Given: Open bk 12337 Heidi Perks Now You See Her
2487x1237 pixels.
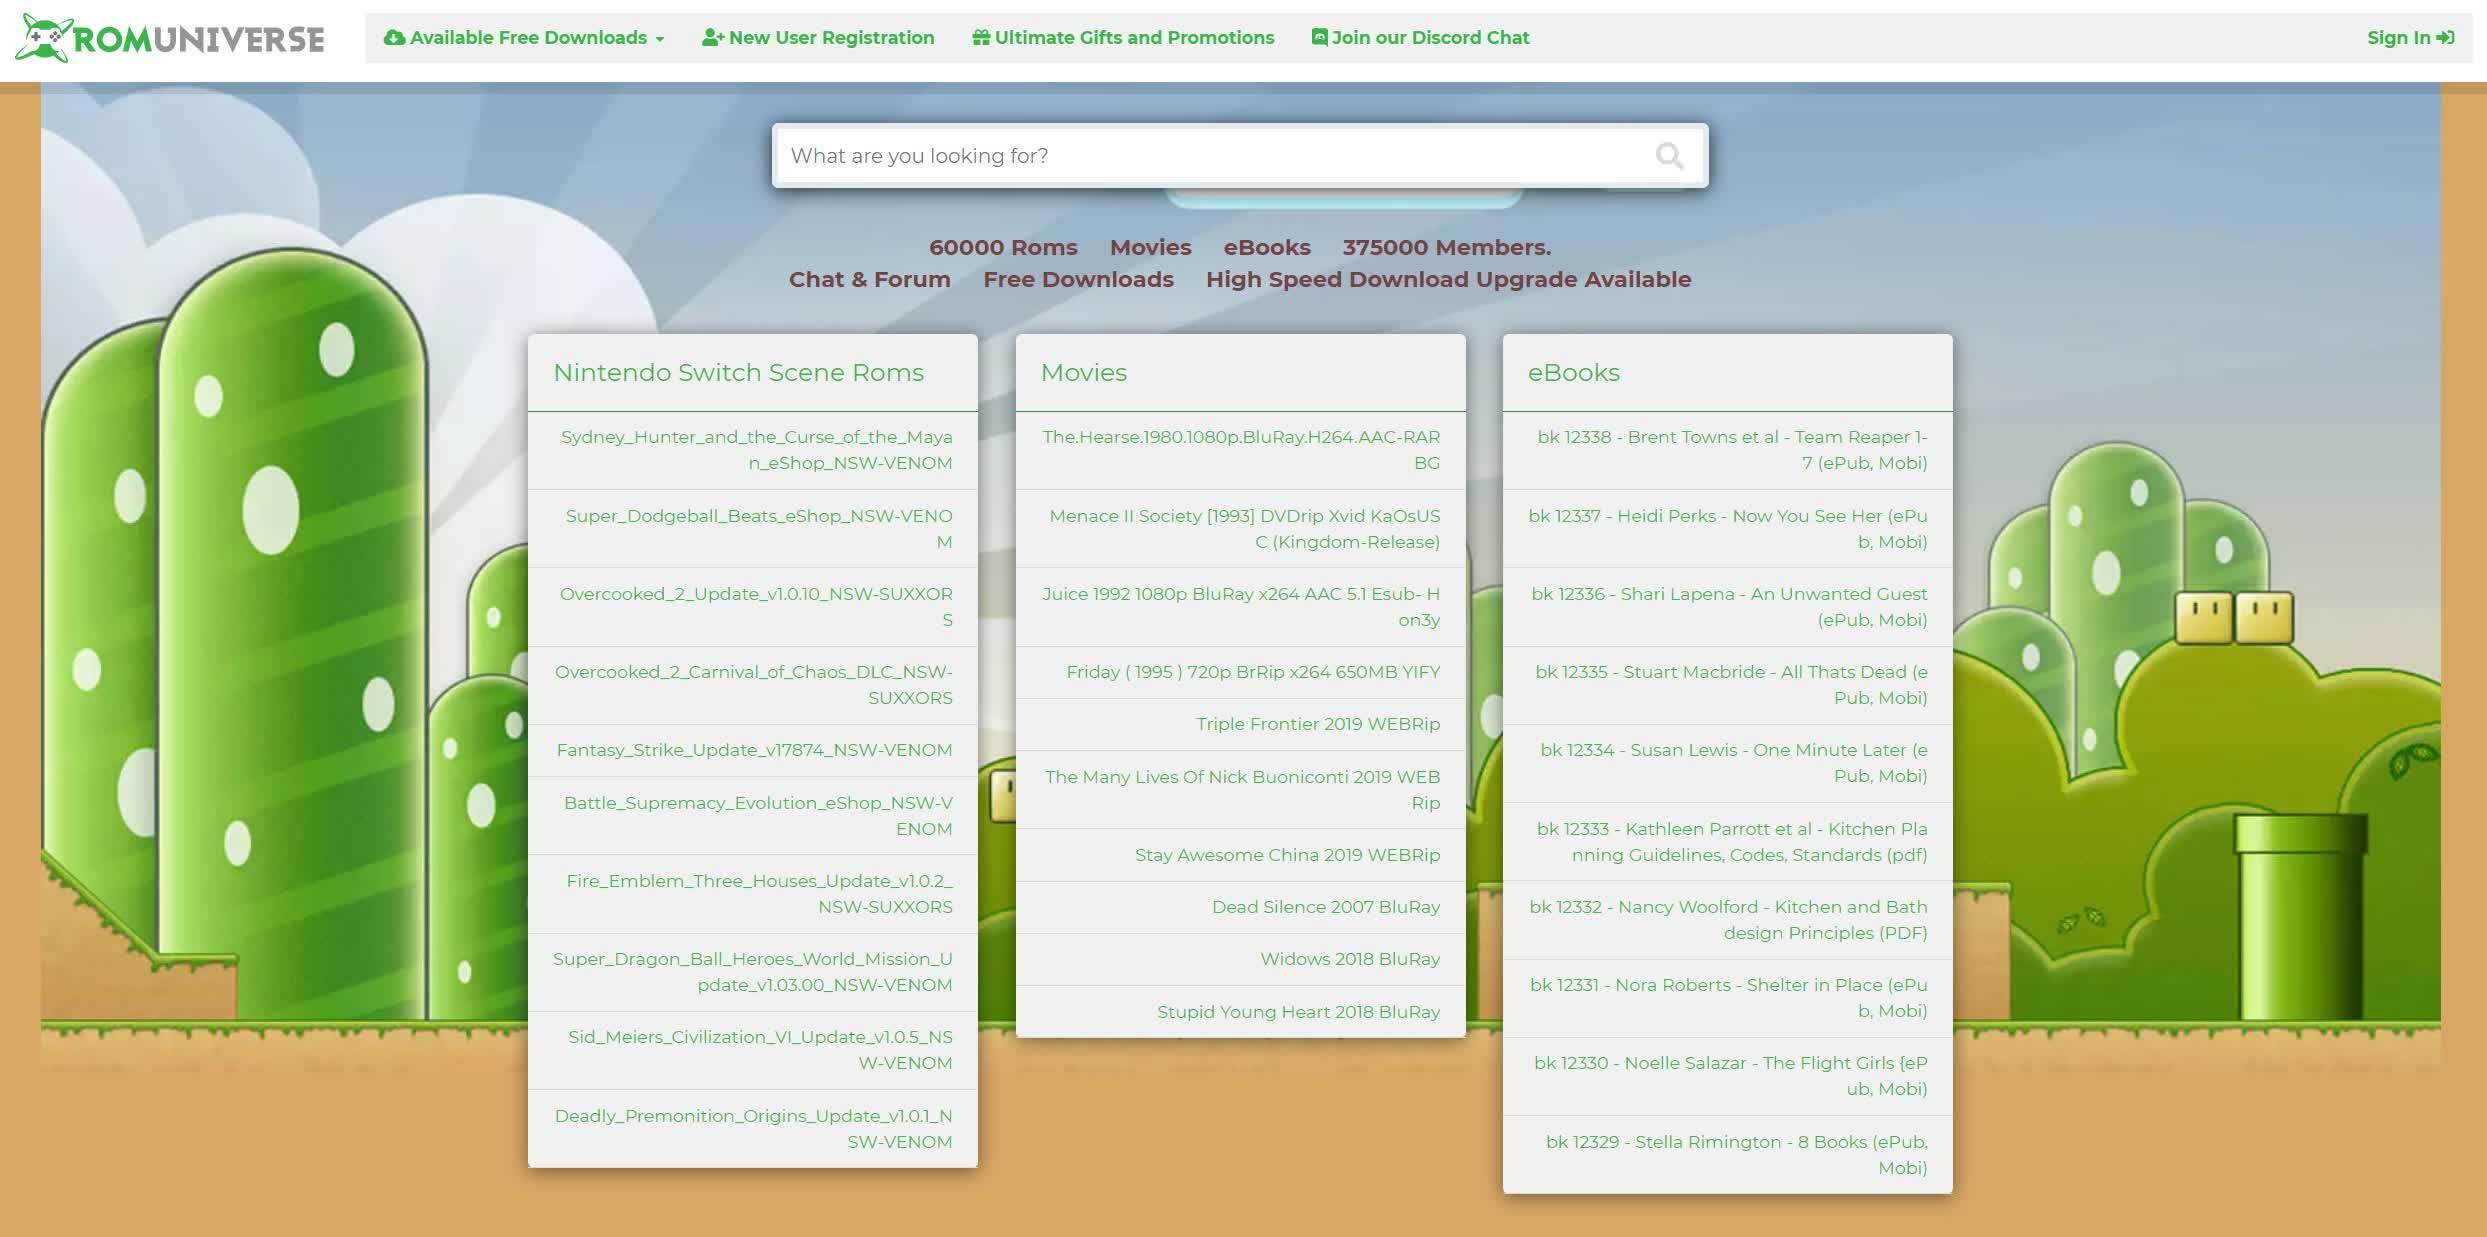Looking at the screenshot, I should pyautogui.click(x=1728, y=529).
